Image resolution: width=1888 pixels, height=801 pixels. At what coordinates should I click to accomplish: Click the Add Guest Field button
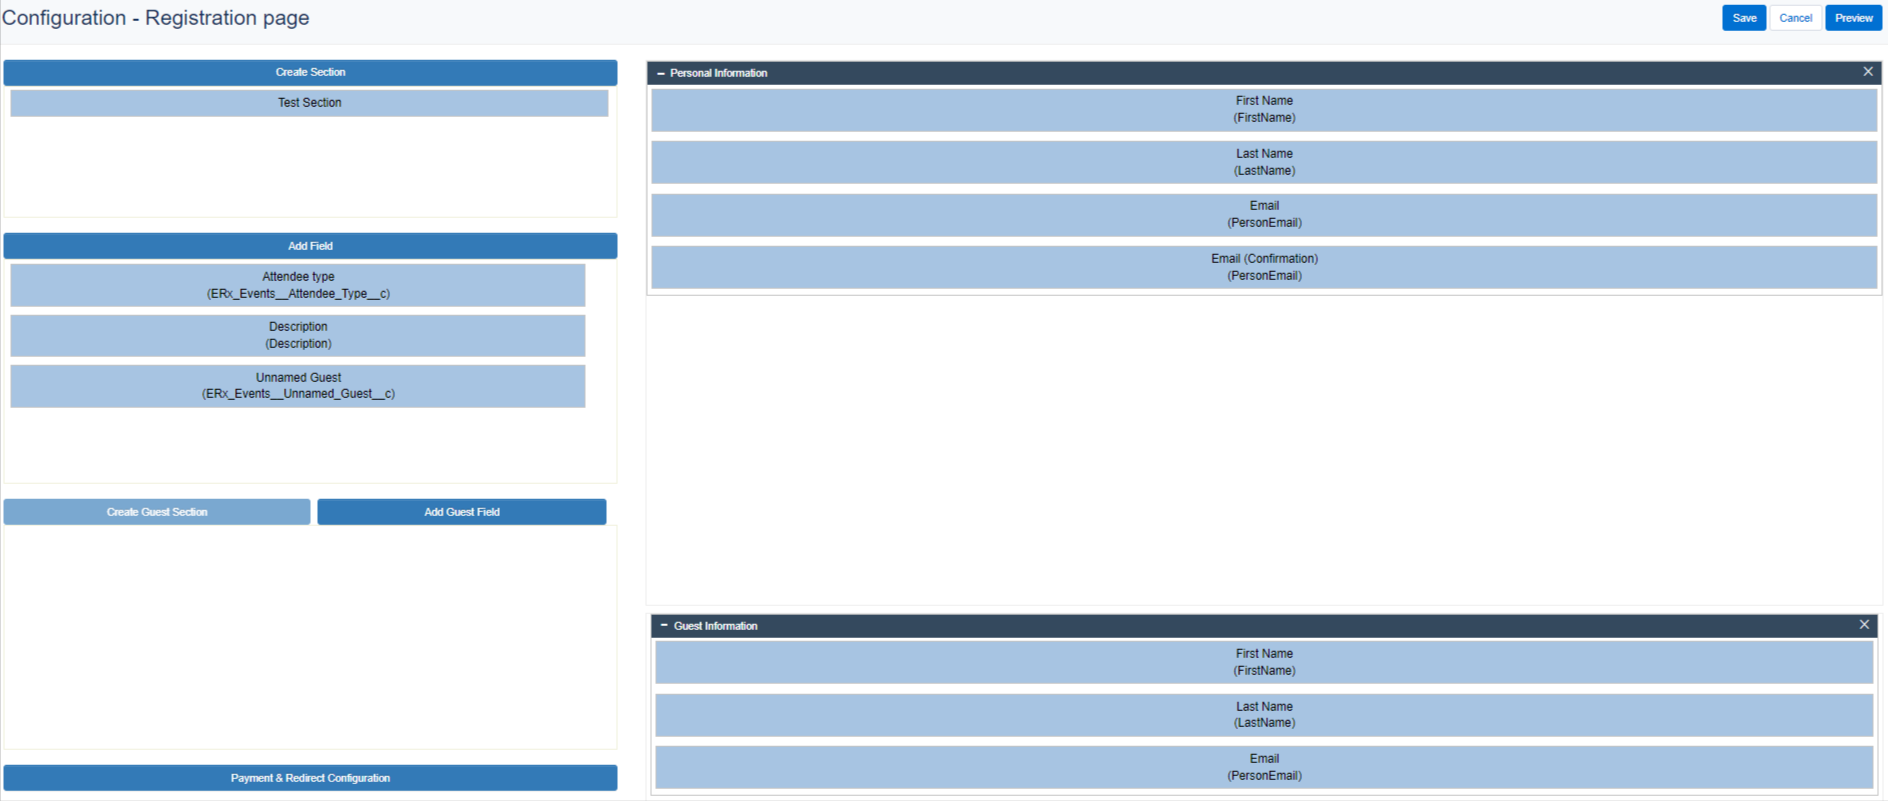click(461, 512)
